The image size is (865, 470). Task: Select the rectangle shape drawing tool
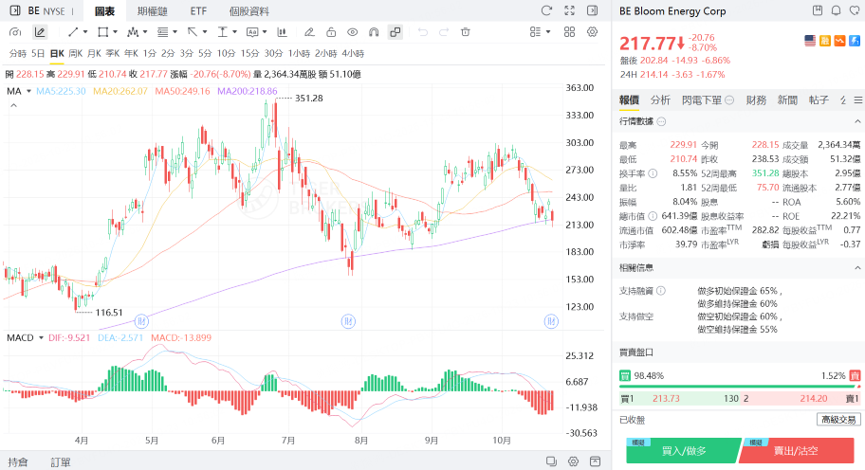tap(103, 32)
